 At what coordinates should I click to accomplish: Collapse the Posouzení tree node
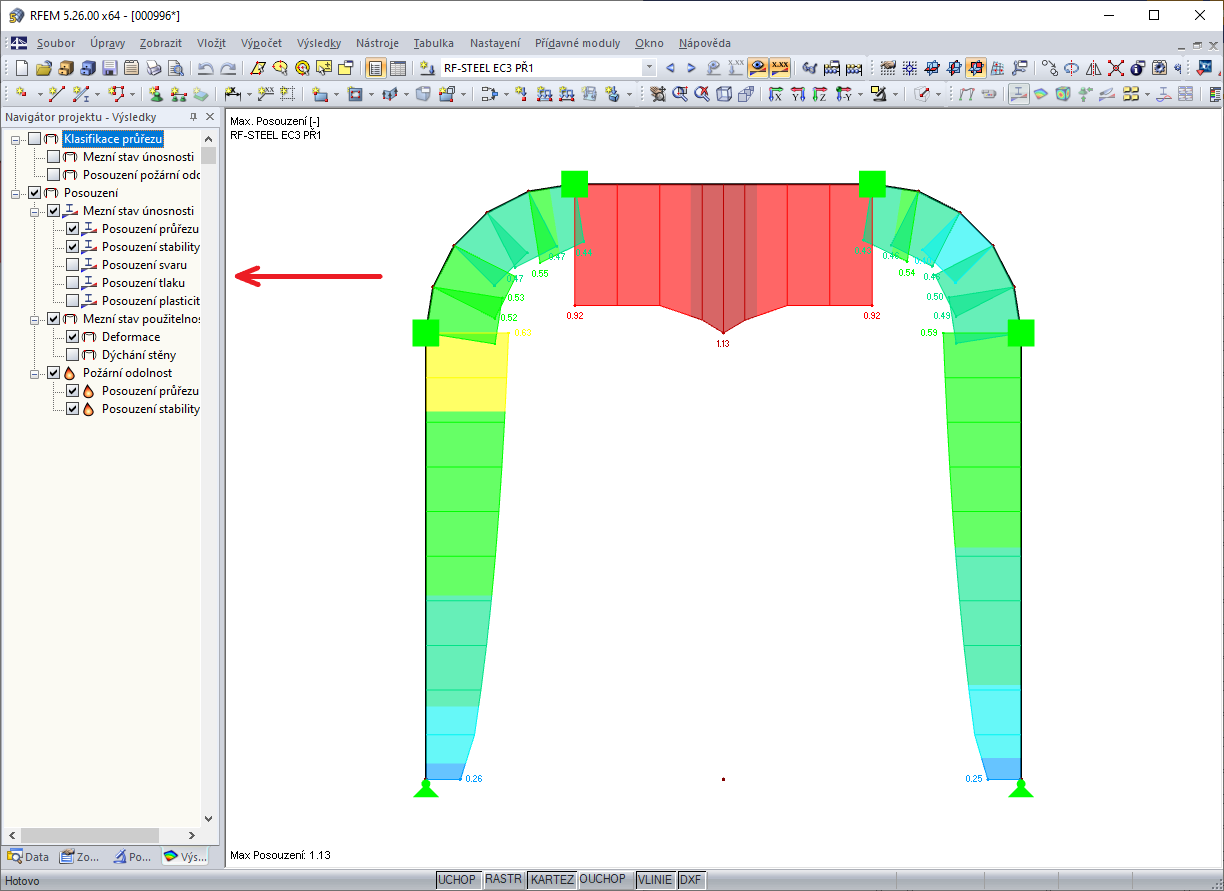pos(16,193)
